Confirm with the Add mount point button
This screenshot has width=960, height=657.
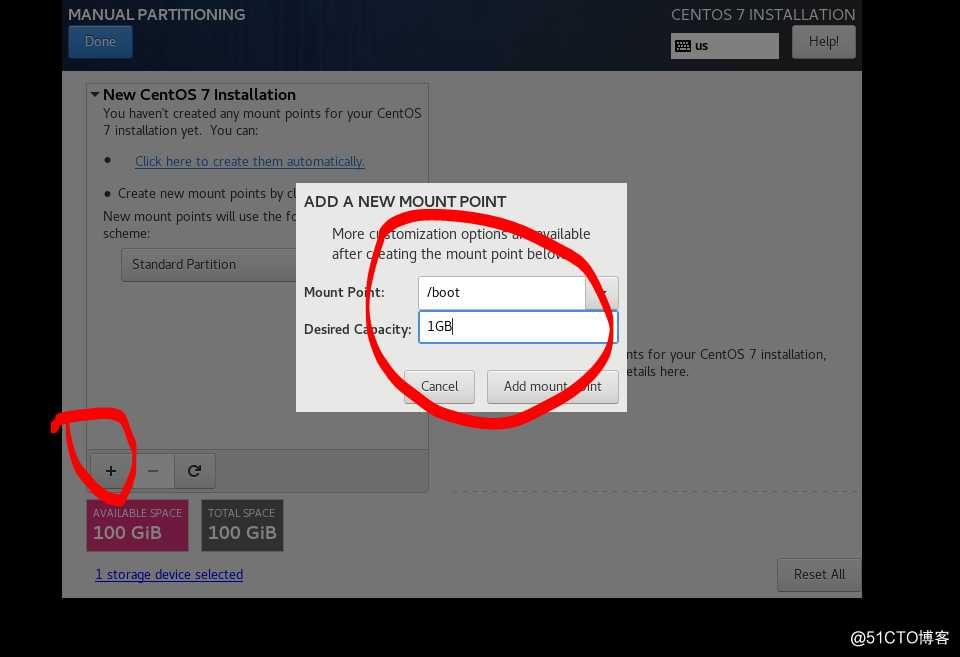pos(552,386)
